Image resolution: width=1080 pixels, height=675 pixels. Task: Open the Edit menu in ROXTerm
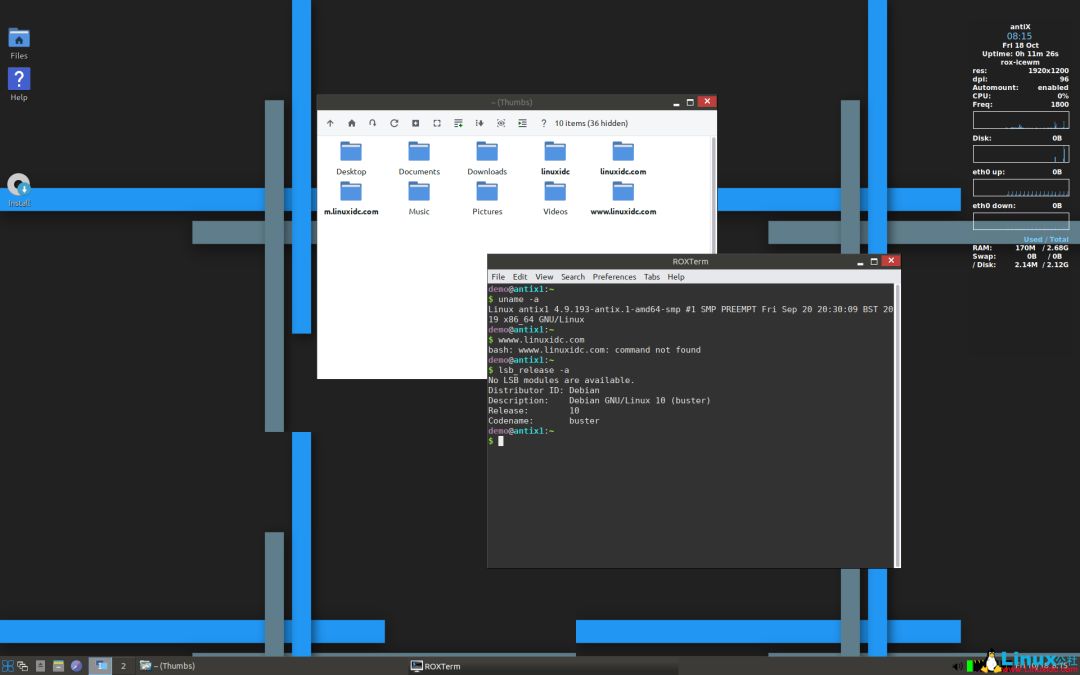519,277
